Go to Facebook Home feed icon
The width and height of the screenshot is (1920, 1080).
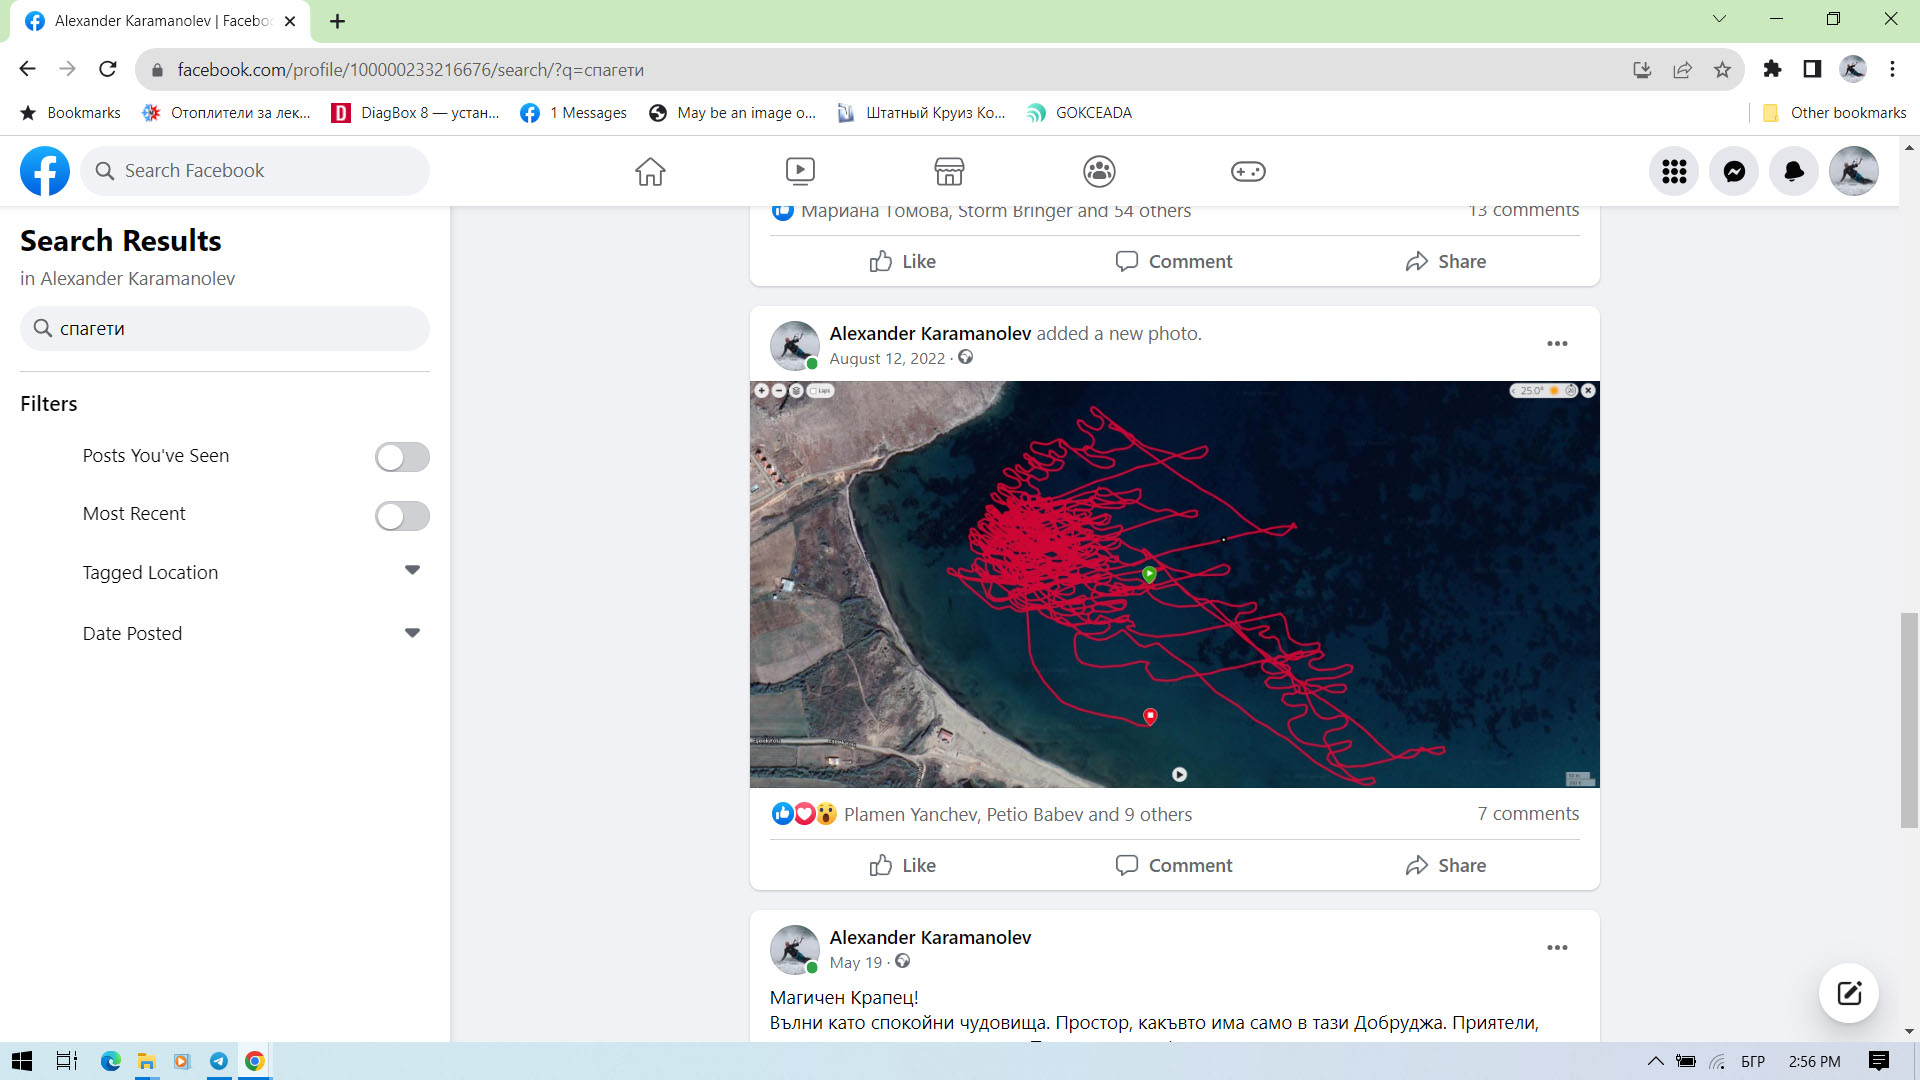click(650, 171)
